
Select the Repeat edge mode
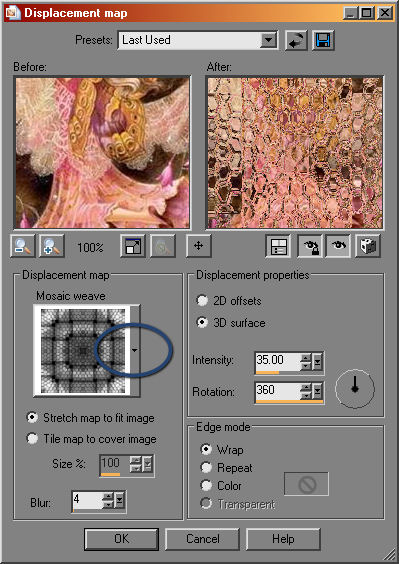coord(206,468)
